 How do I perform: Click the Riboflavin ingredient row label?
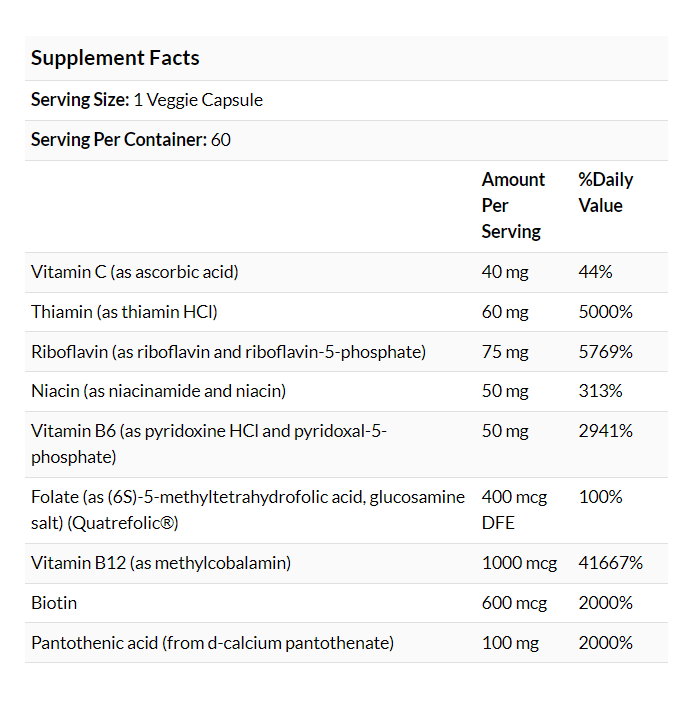[228, 352]
